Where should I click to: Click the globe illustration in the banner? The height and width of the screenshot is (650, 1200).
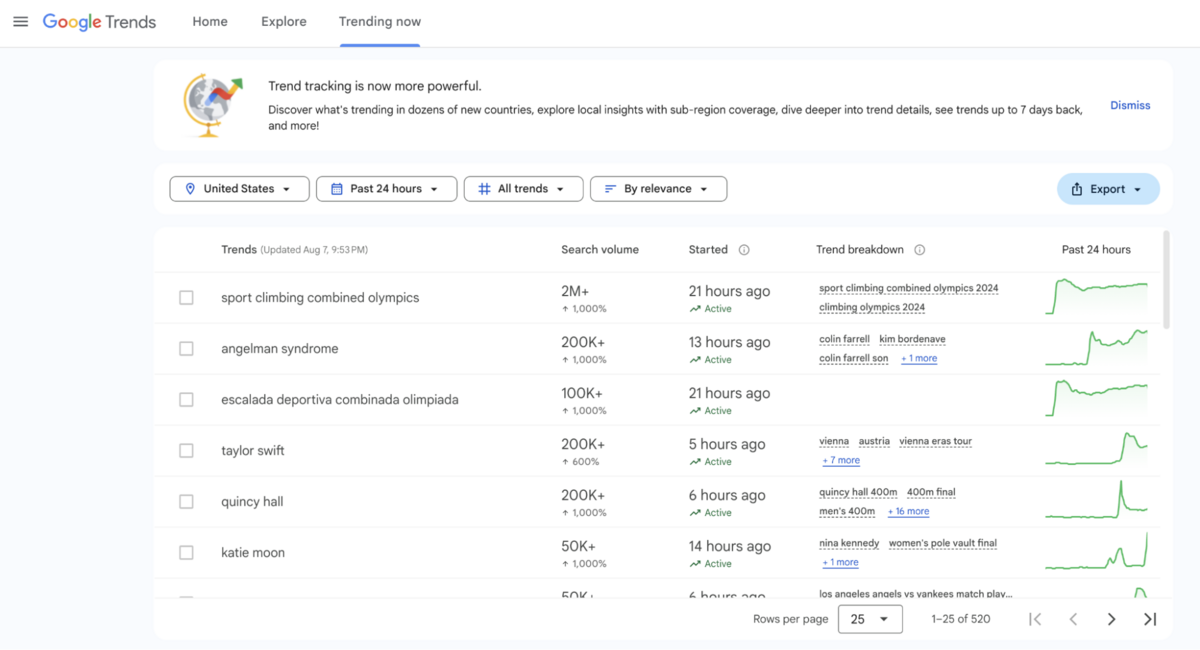[212, 105]
